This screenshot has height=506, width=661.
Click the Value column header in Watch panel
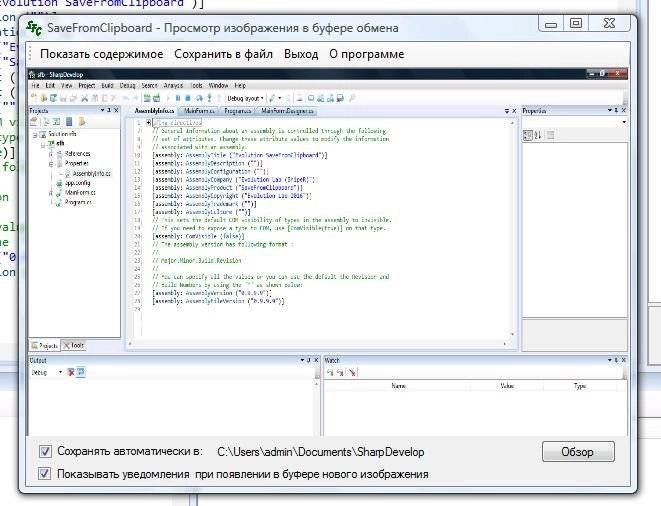tap(506, 386)
